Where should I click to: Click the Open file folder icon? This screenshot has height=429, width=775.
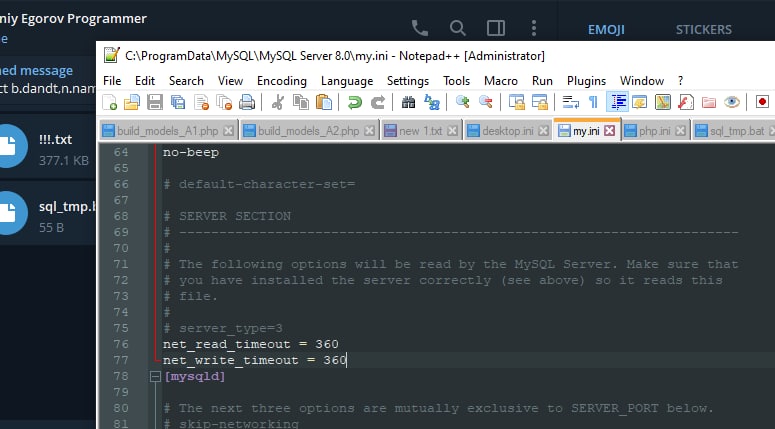[132, 102]
